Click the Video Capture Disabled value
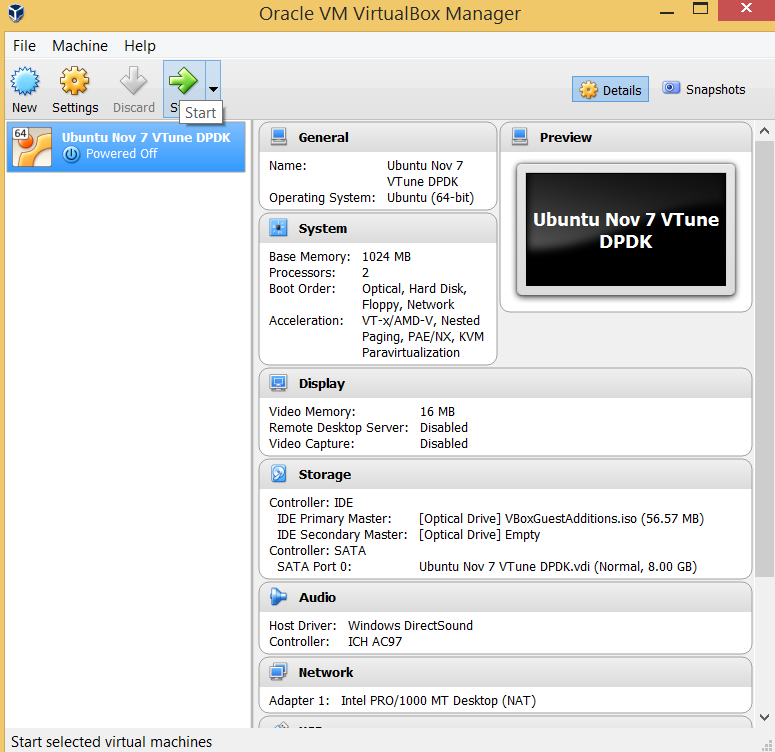Image resolution: width=775 pixels, height=752 pixels. [444, 443]
